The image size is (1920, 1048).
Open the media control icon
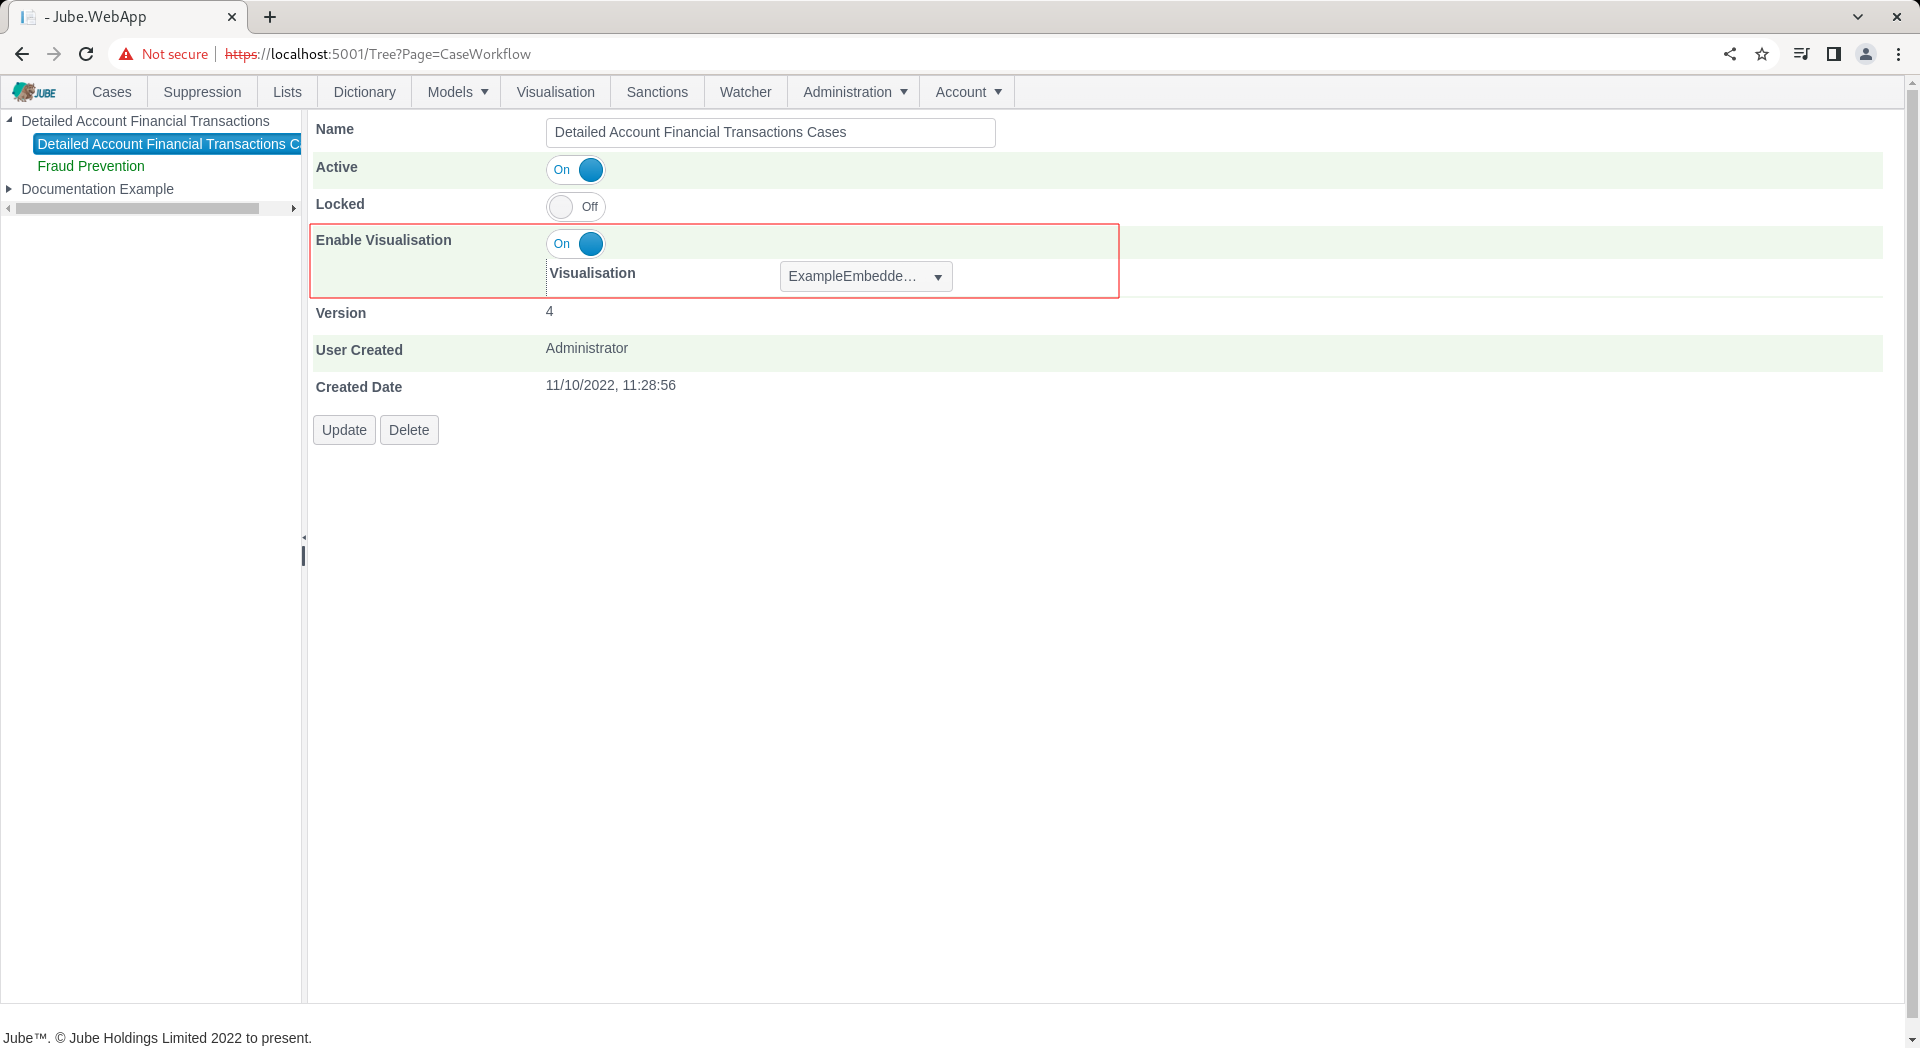[x=1801, y=54]
